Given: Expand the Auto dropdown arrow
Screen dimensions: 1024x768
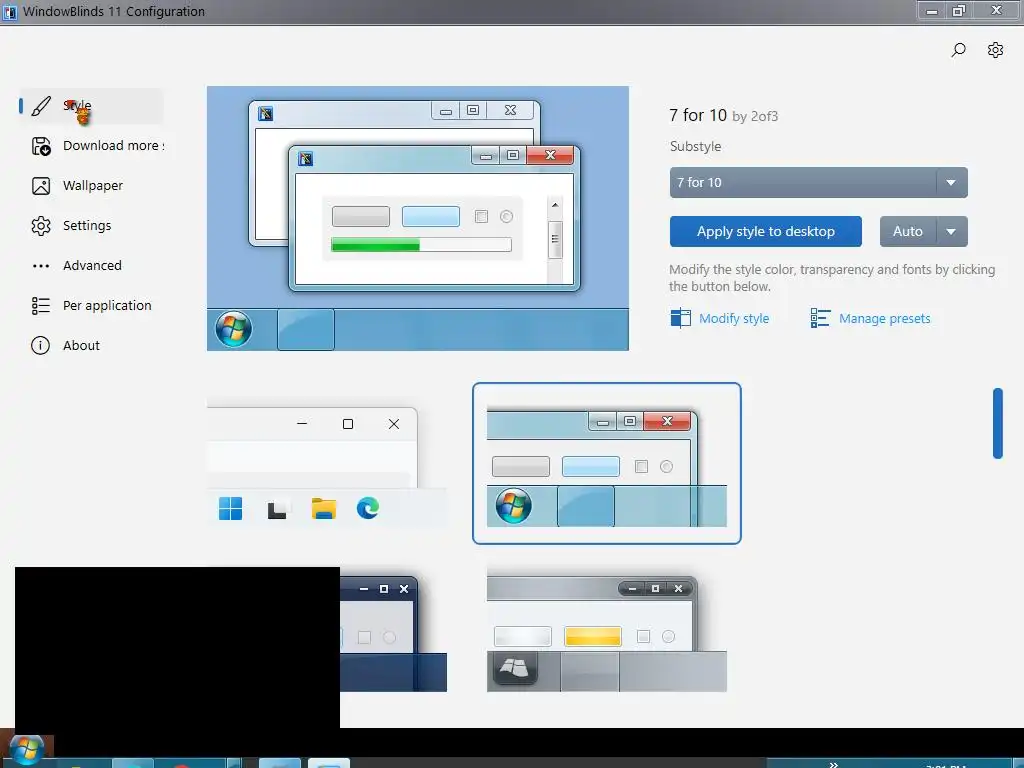Looking at the screenshot, I should coord(952,231).
